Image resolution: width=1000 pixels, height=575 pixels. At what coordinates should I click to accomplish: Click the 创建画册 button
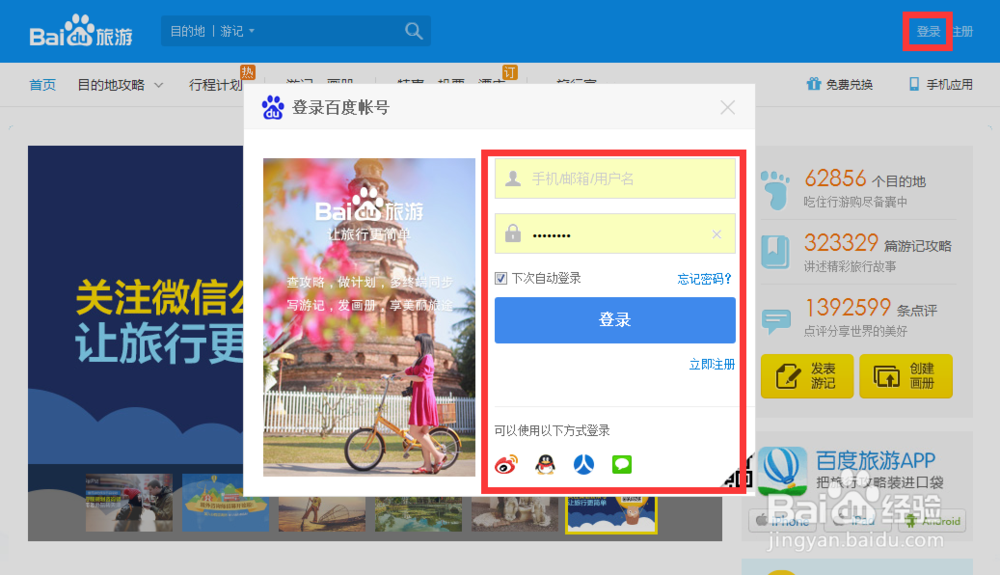pos(906,376)
